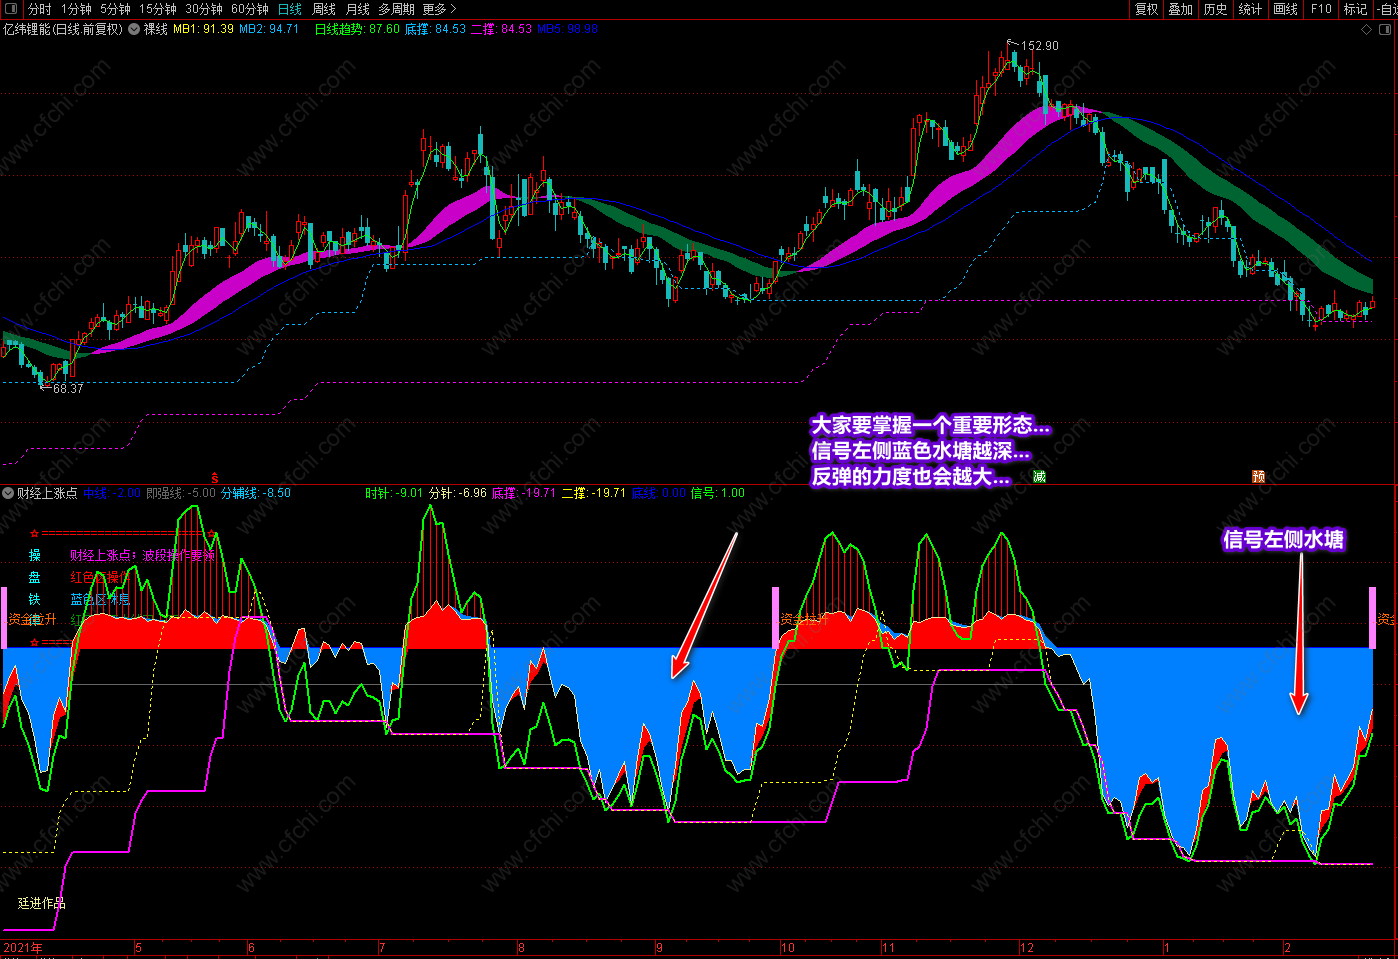
Task: Click the 底撑: 84.53 value in main chart
Action: [435, 29]
